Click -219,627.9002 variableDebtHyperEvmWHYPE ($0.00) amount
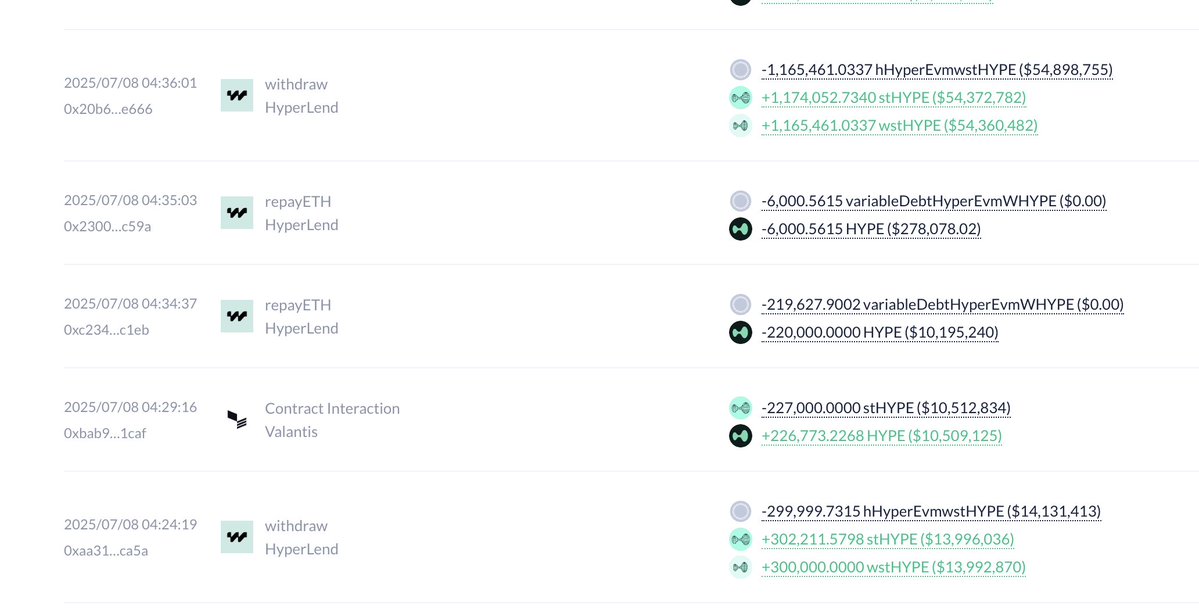 pyautogui.click(x=943, y=304)
